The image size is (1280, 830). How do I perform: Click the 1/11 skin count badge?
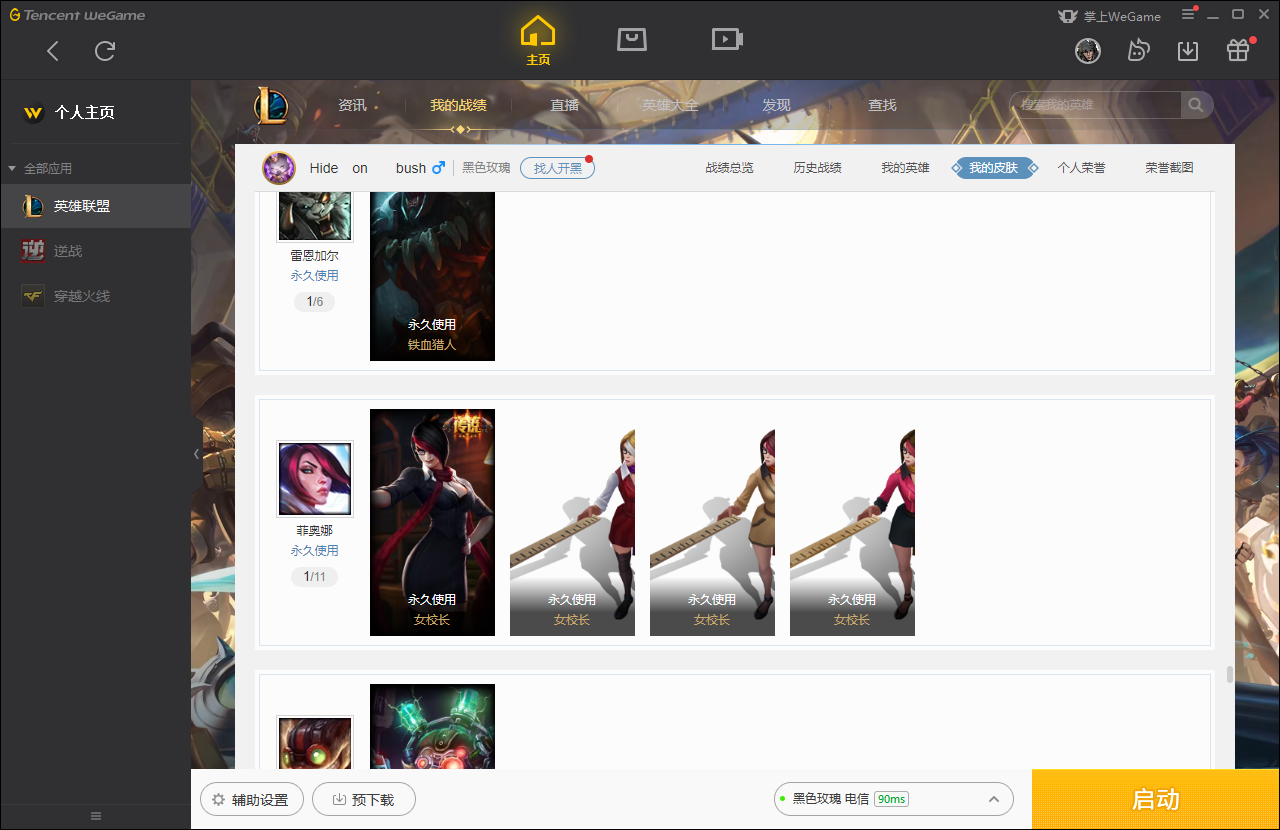click(315, 577)
